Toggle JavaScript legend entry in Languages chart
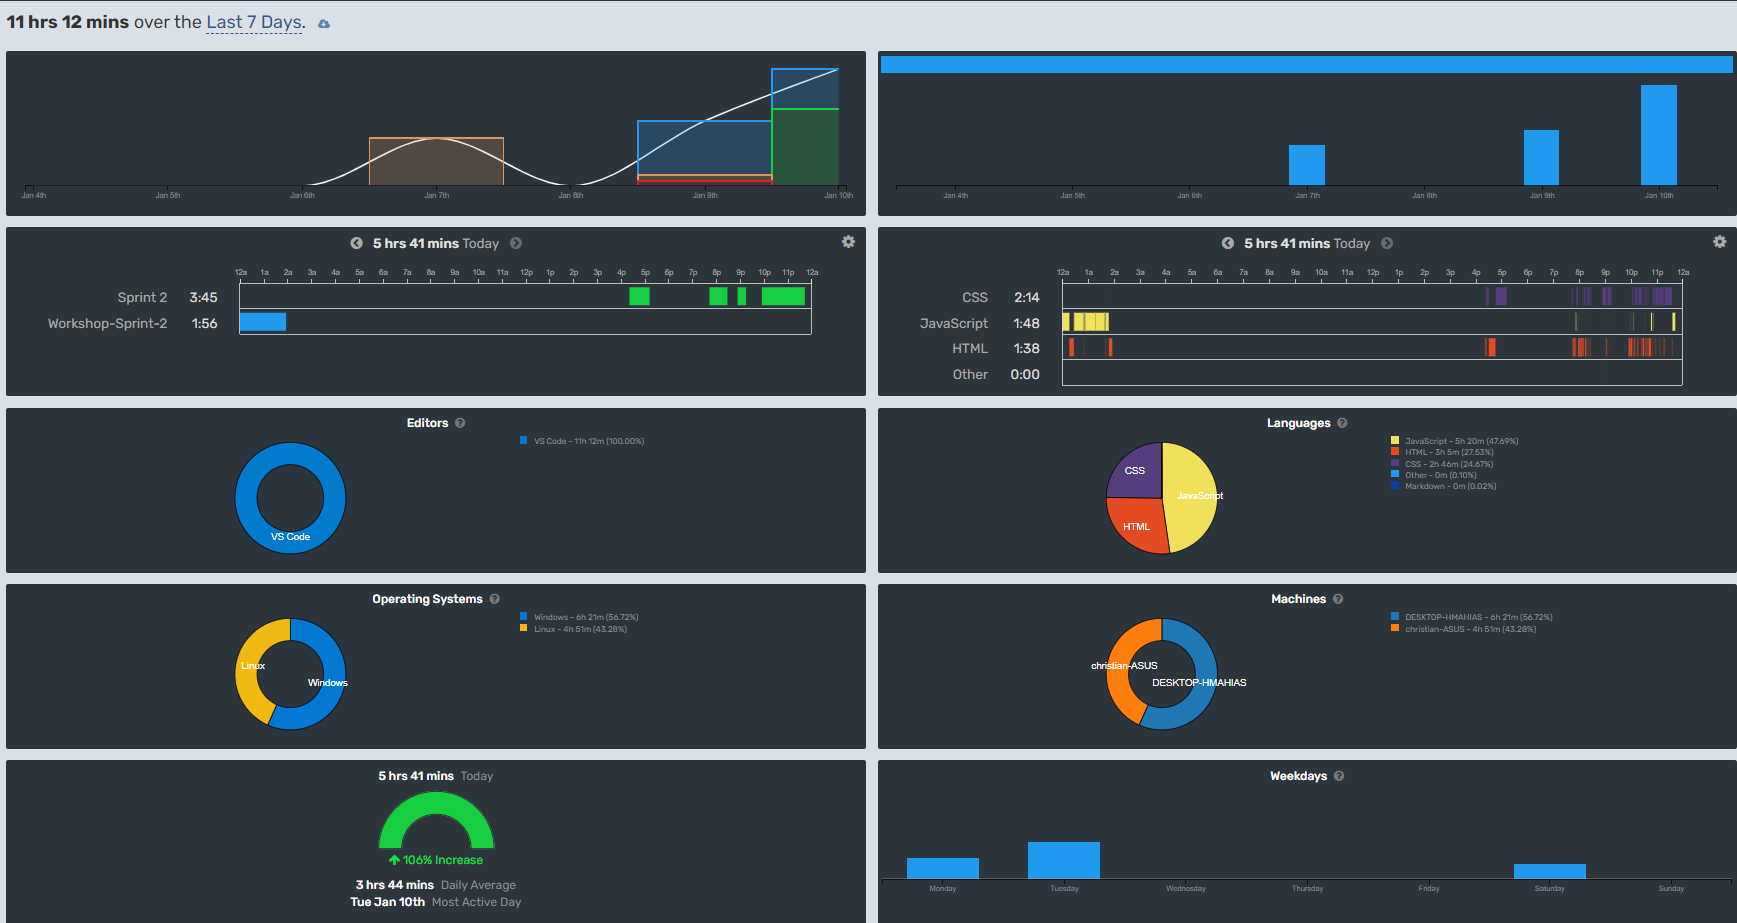Screen dimensions: 1737x923 pyautogui.click(x=1455, y=441)
